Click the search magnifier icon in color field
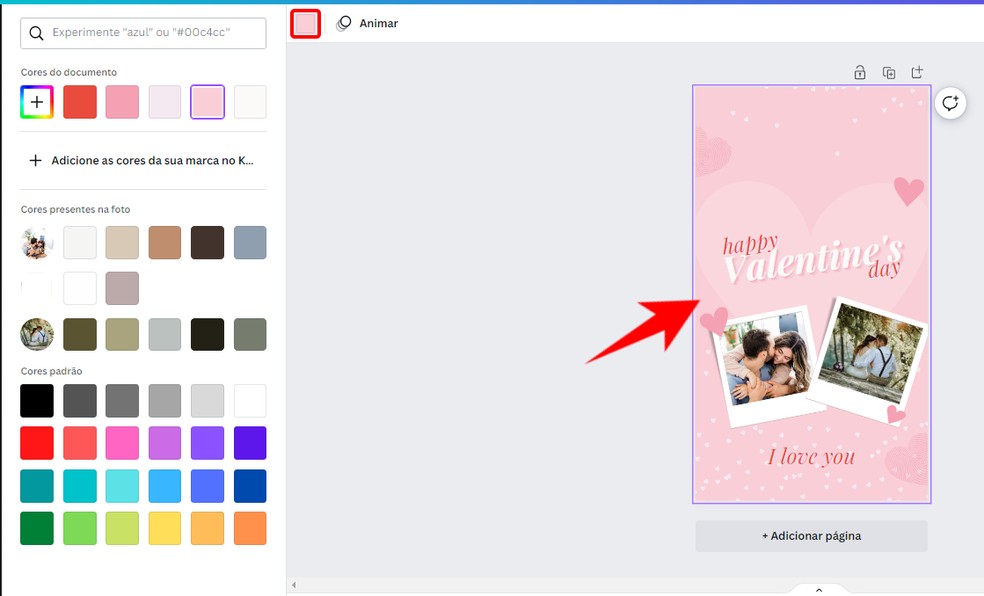984x596 pixels. point(36,33)
